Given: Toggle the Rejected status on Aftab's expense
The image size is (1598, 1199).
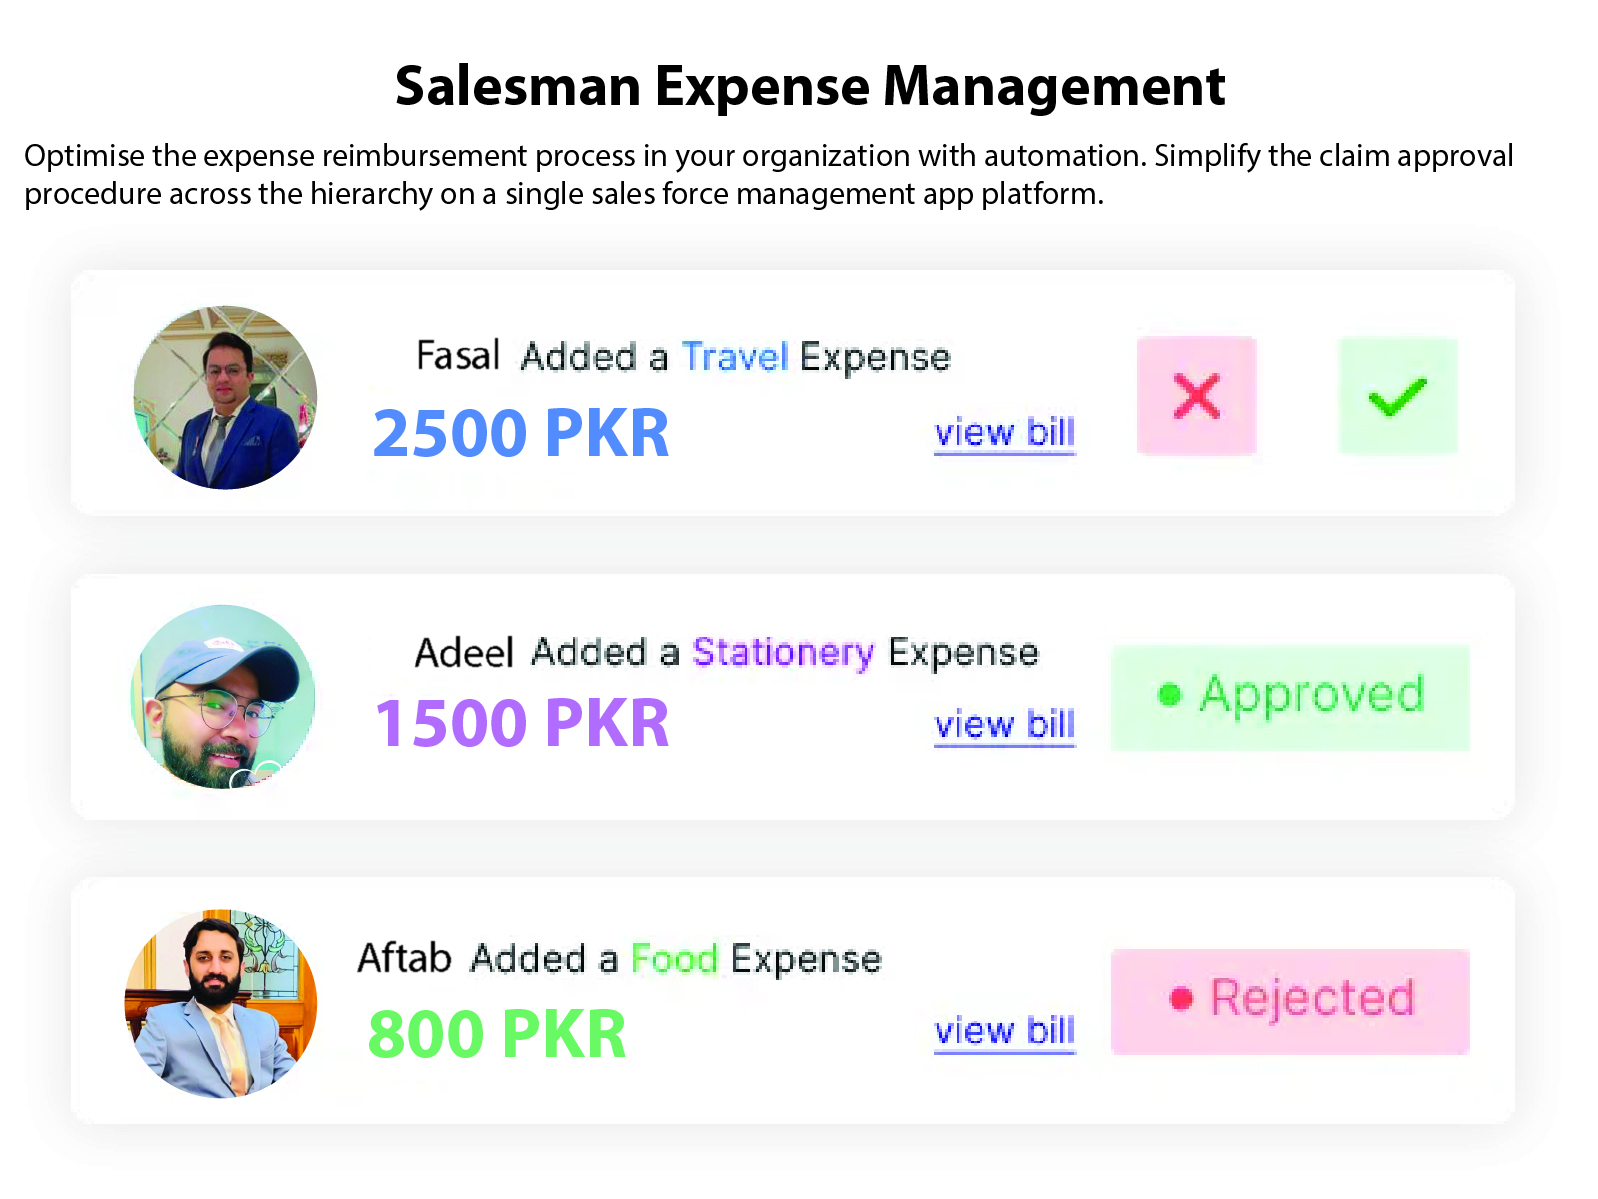Looking at the screenshot, I should [1290, 1000].
